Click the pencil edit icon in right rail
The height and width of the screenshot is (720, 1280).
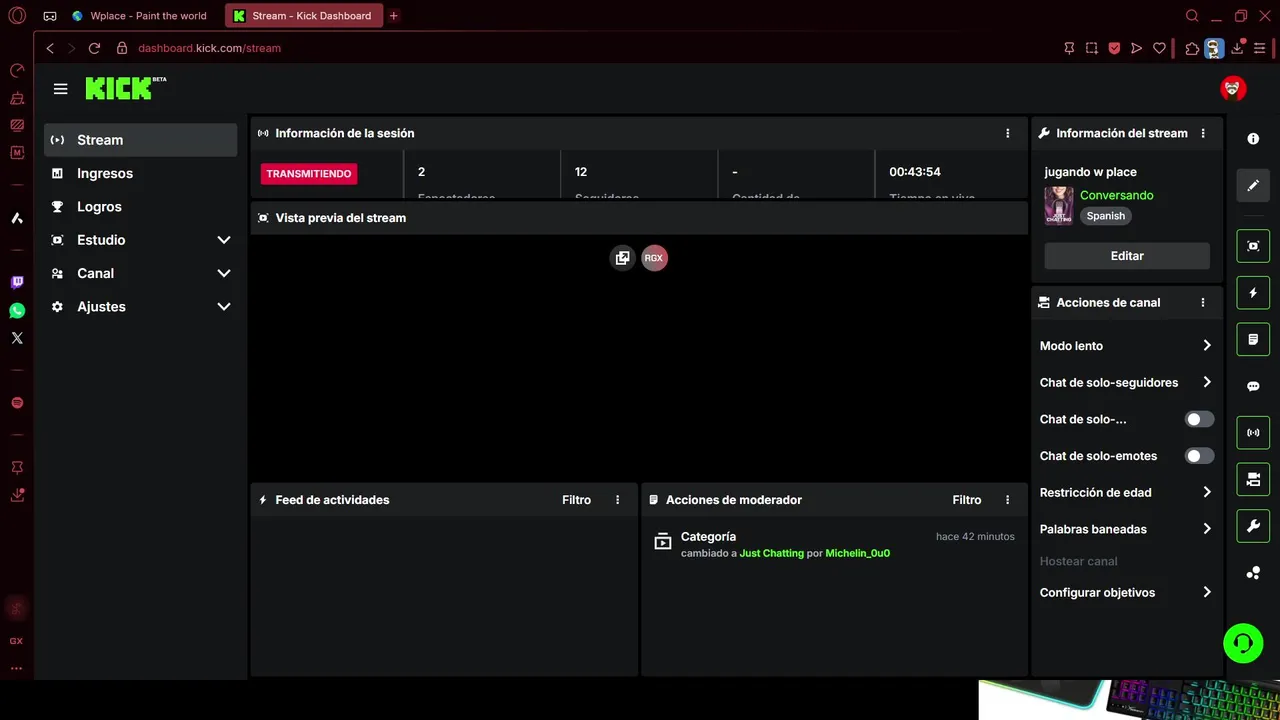pos(1253,186)
